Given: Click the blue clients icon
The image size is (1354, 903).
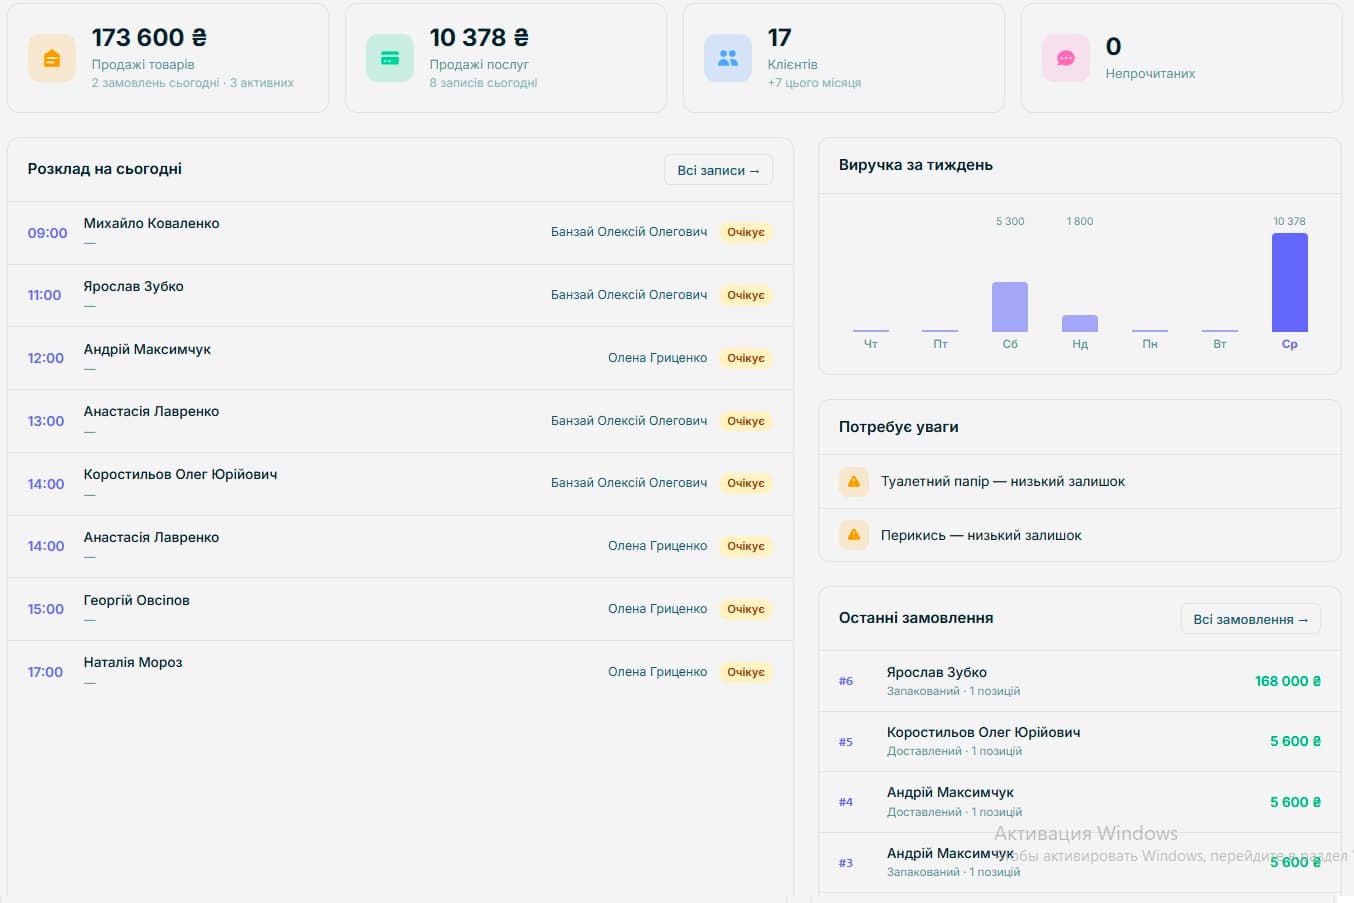Looking at the screenshot, I should (x=727, y=57).
